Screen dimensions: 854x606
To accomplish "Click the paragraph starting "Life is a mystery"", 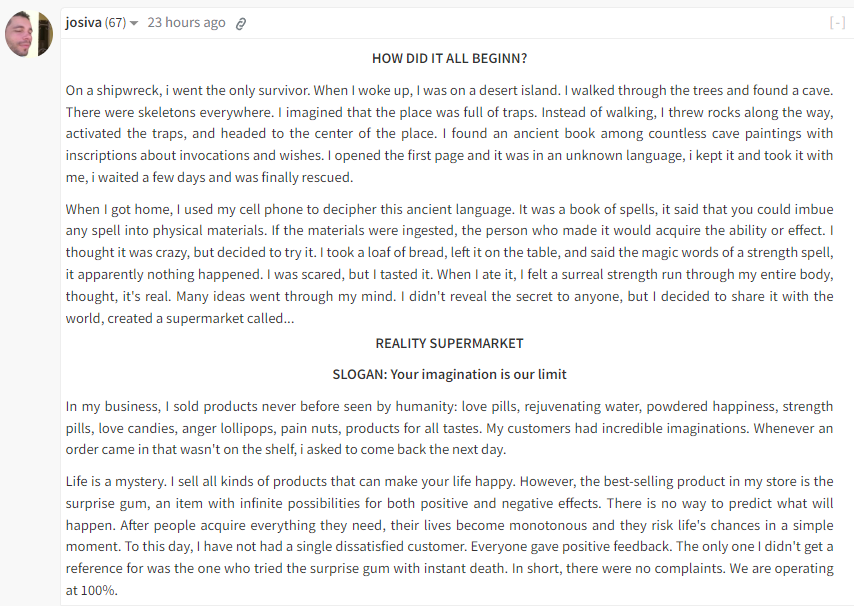I will 449,536.
